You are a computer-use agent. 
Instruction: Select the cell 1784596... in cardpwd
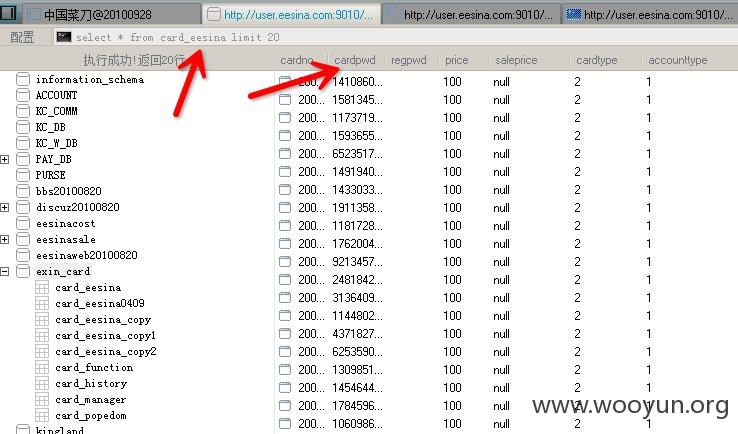[x=357, y=406]
